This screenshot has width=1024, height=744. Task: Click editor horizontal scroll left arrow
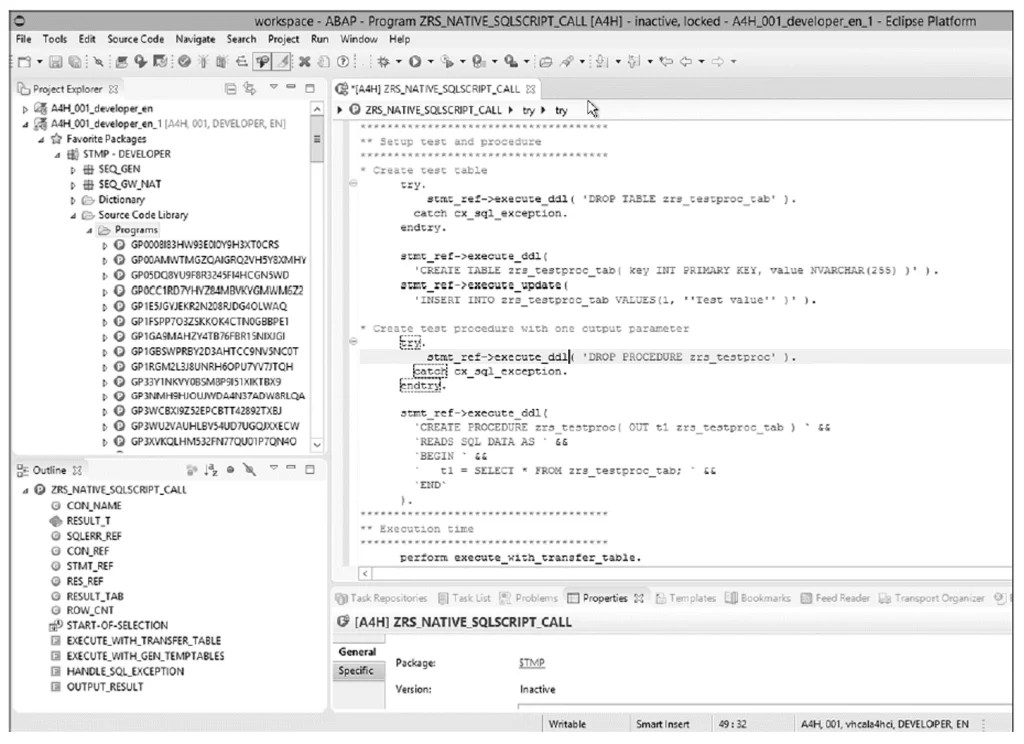pyautogui.click(x=365, y=573)
